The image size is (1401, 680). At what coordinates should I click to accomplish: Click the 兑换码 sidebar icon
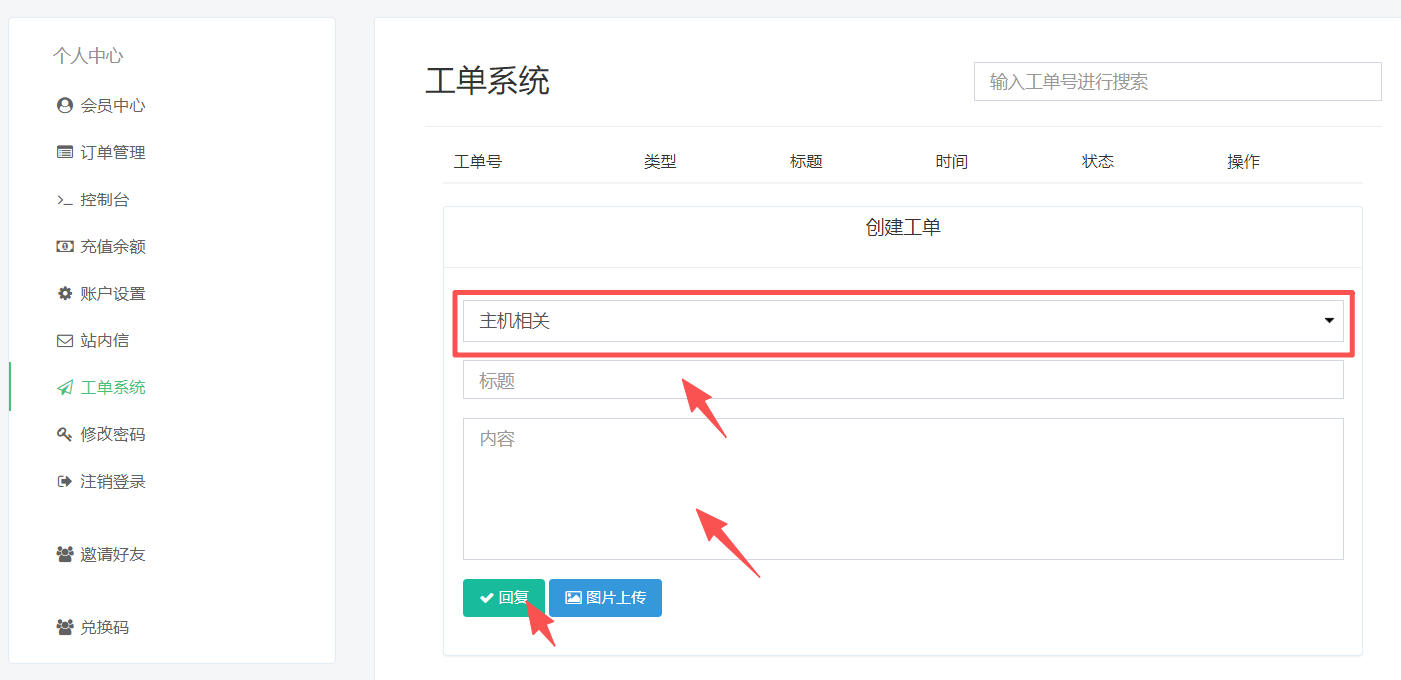65,627
